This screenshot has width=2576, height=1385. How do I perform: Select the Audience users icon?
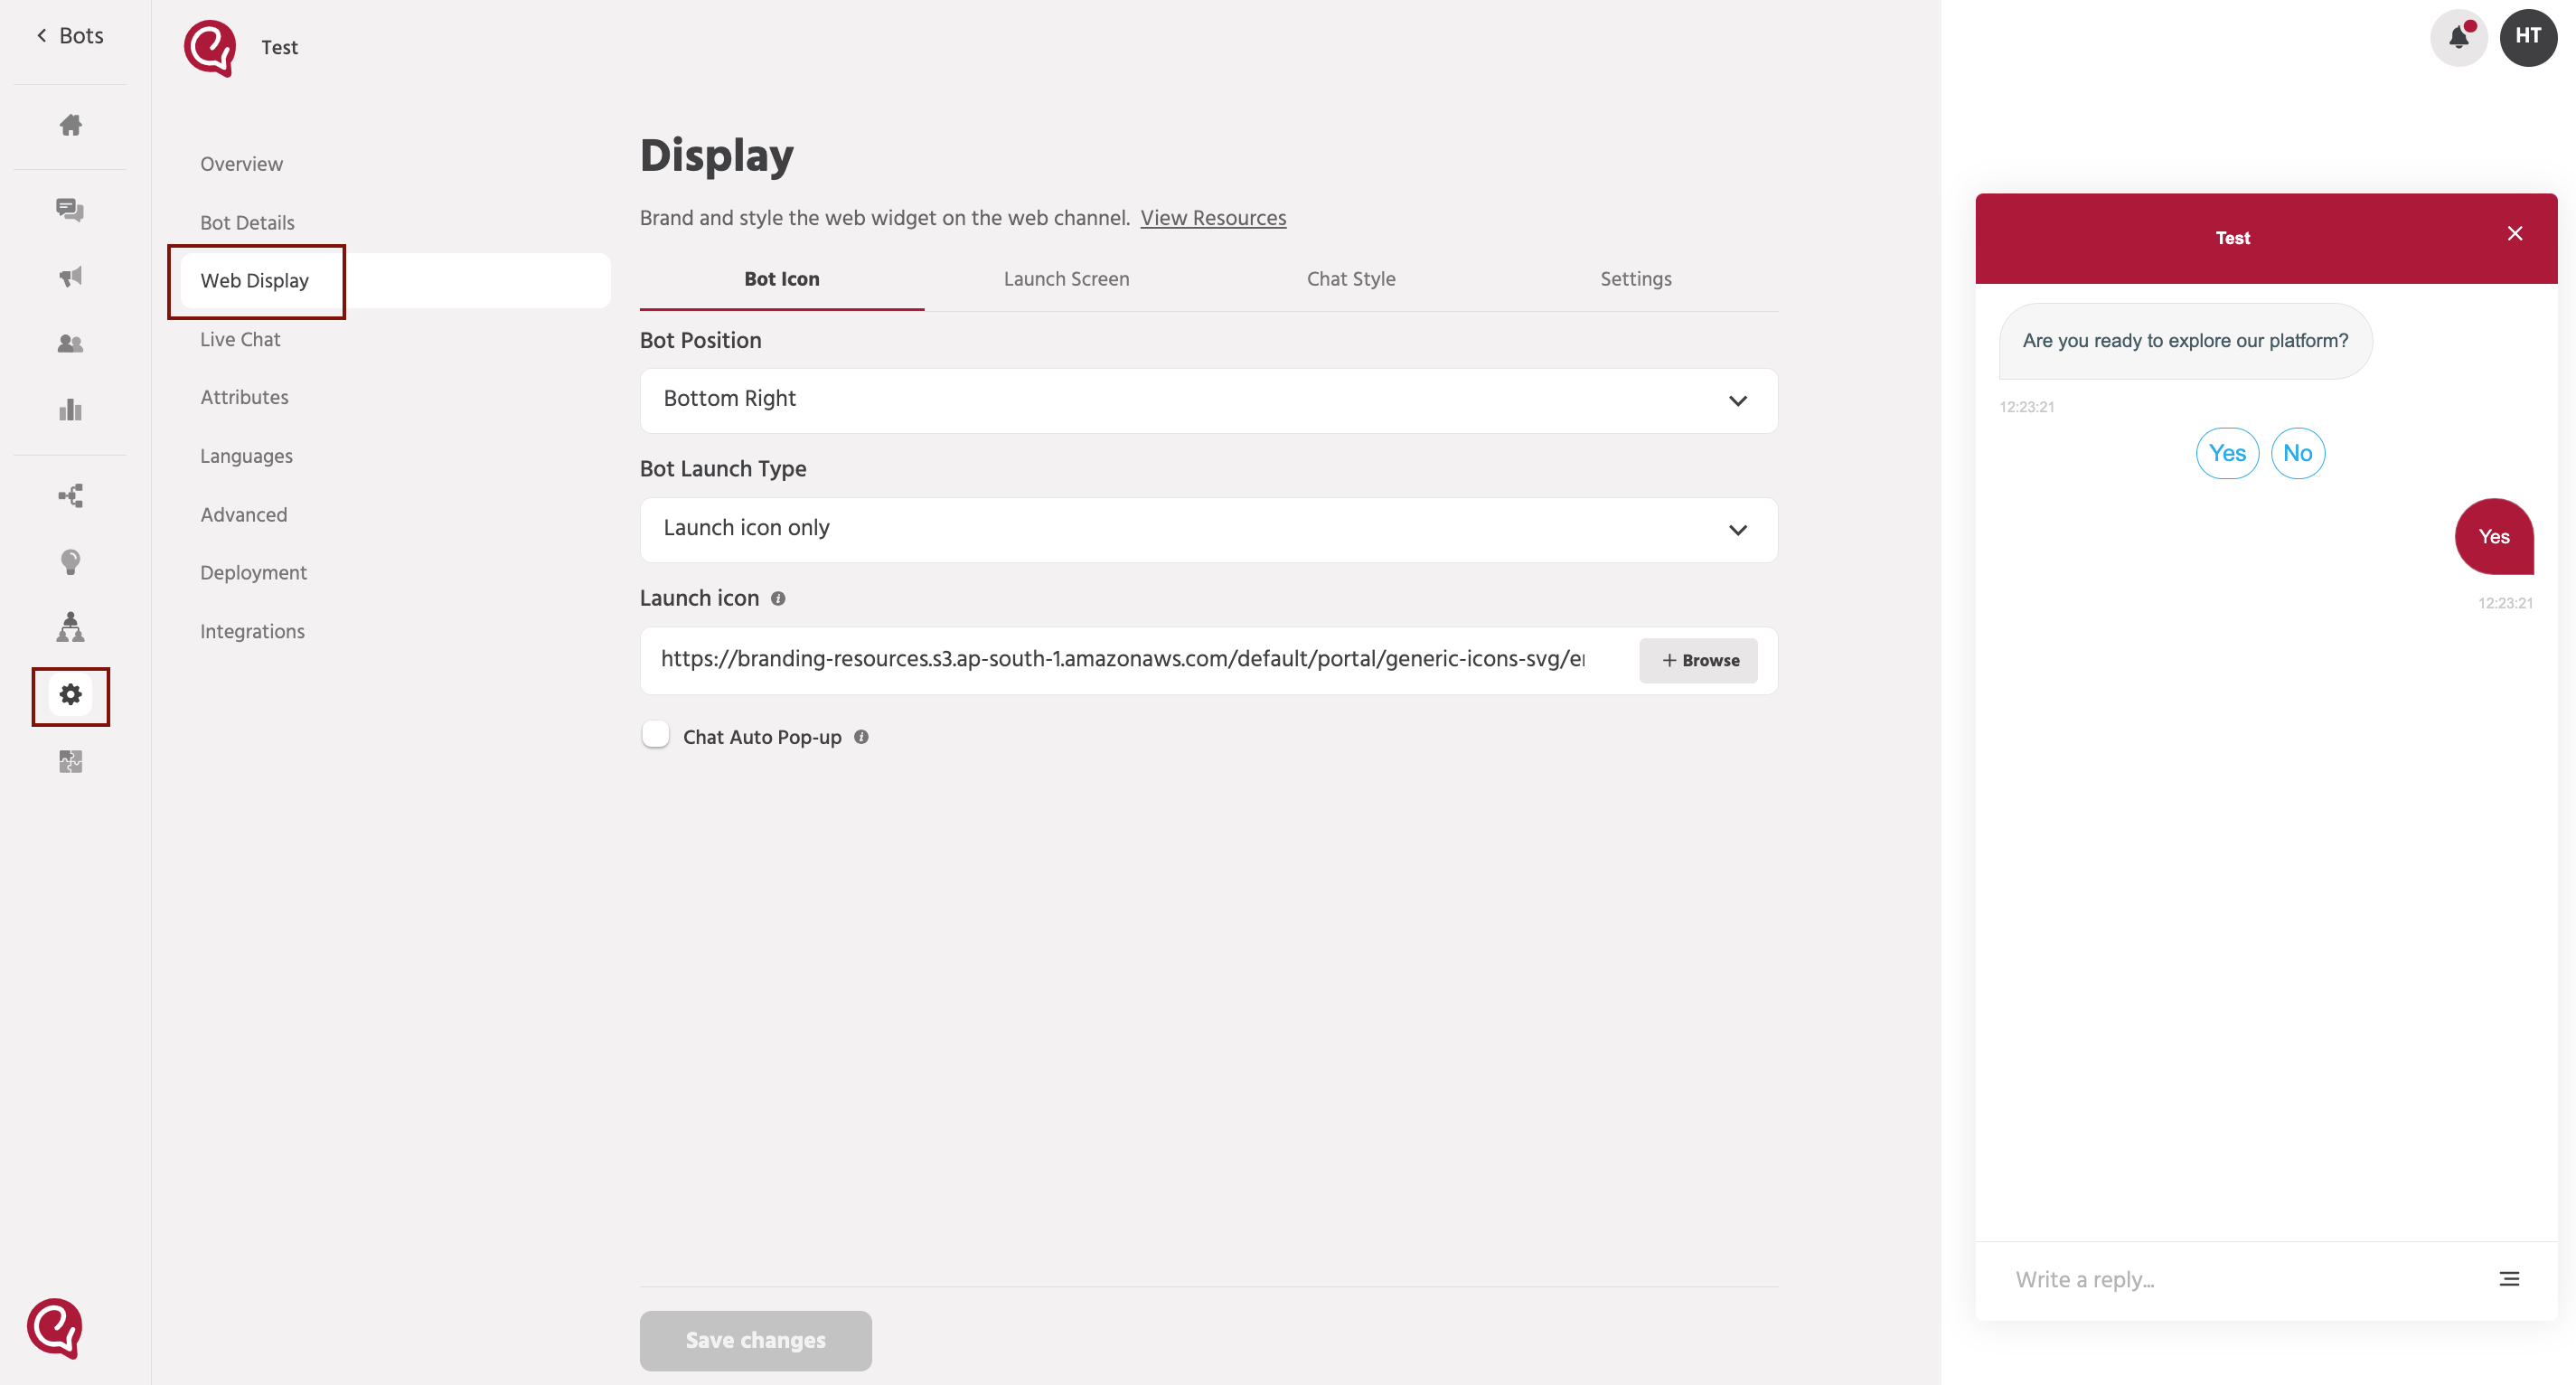(70, 343)
